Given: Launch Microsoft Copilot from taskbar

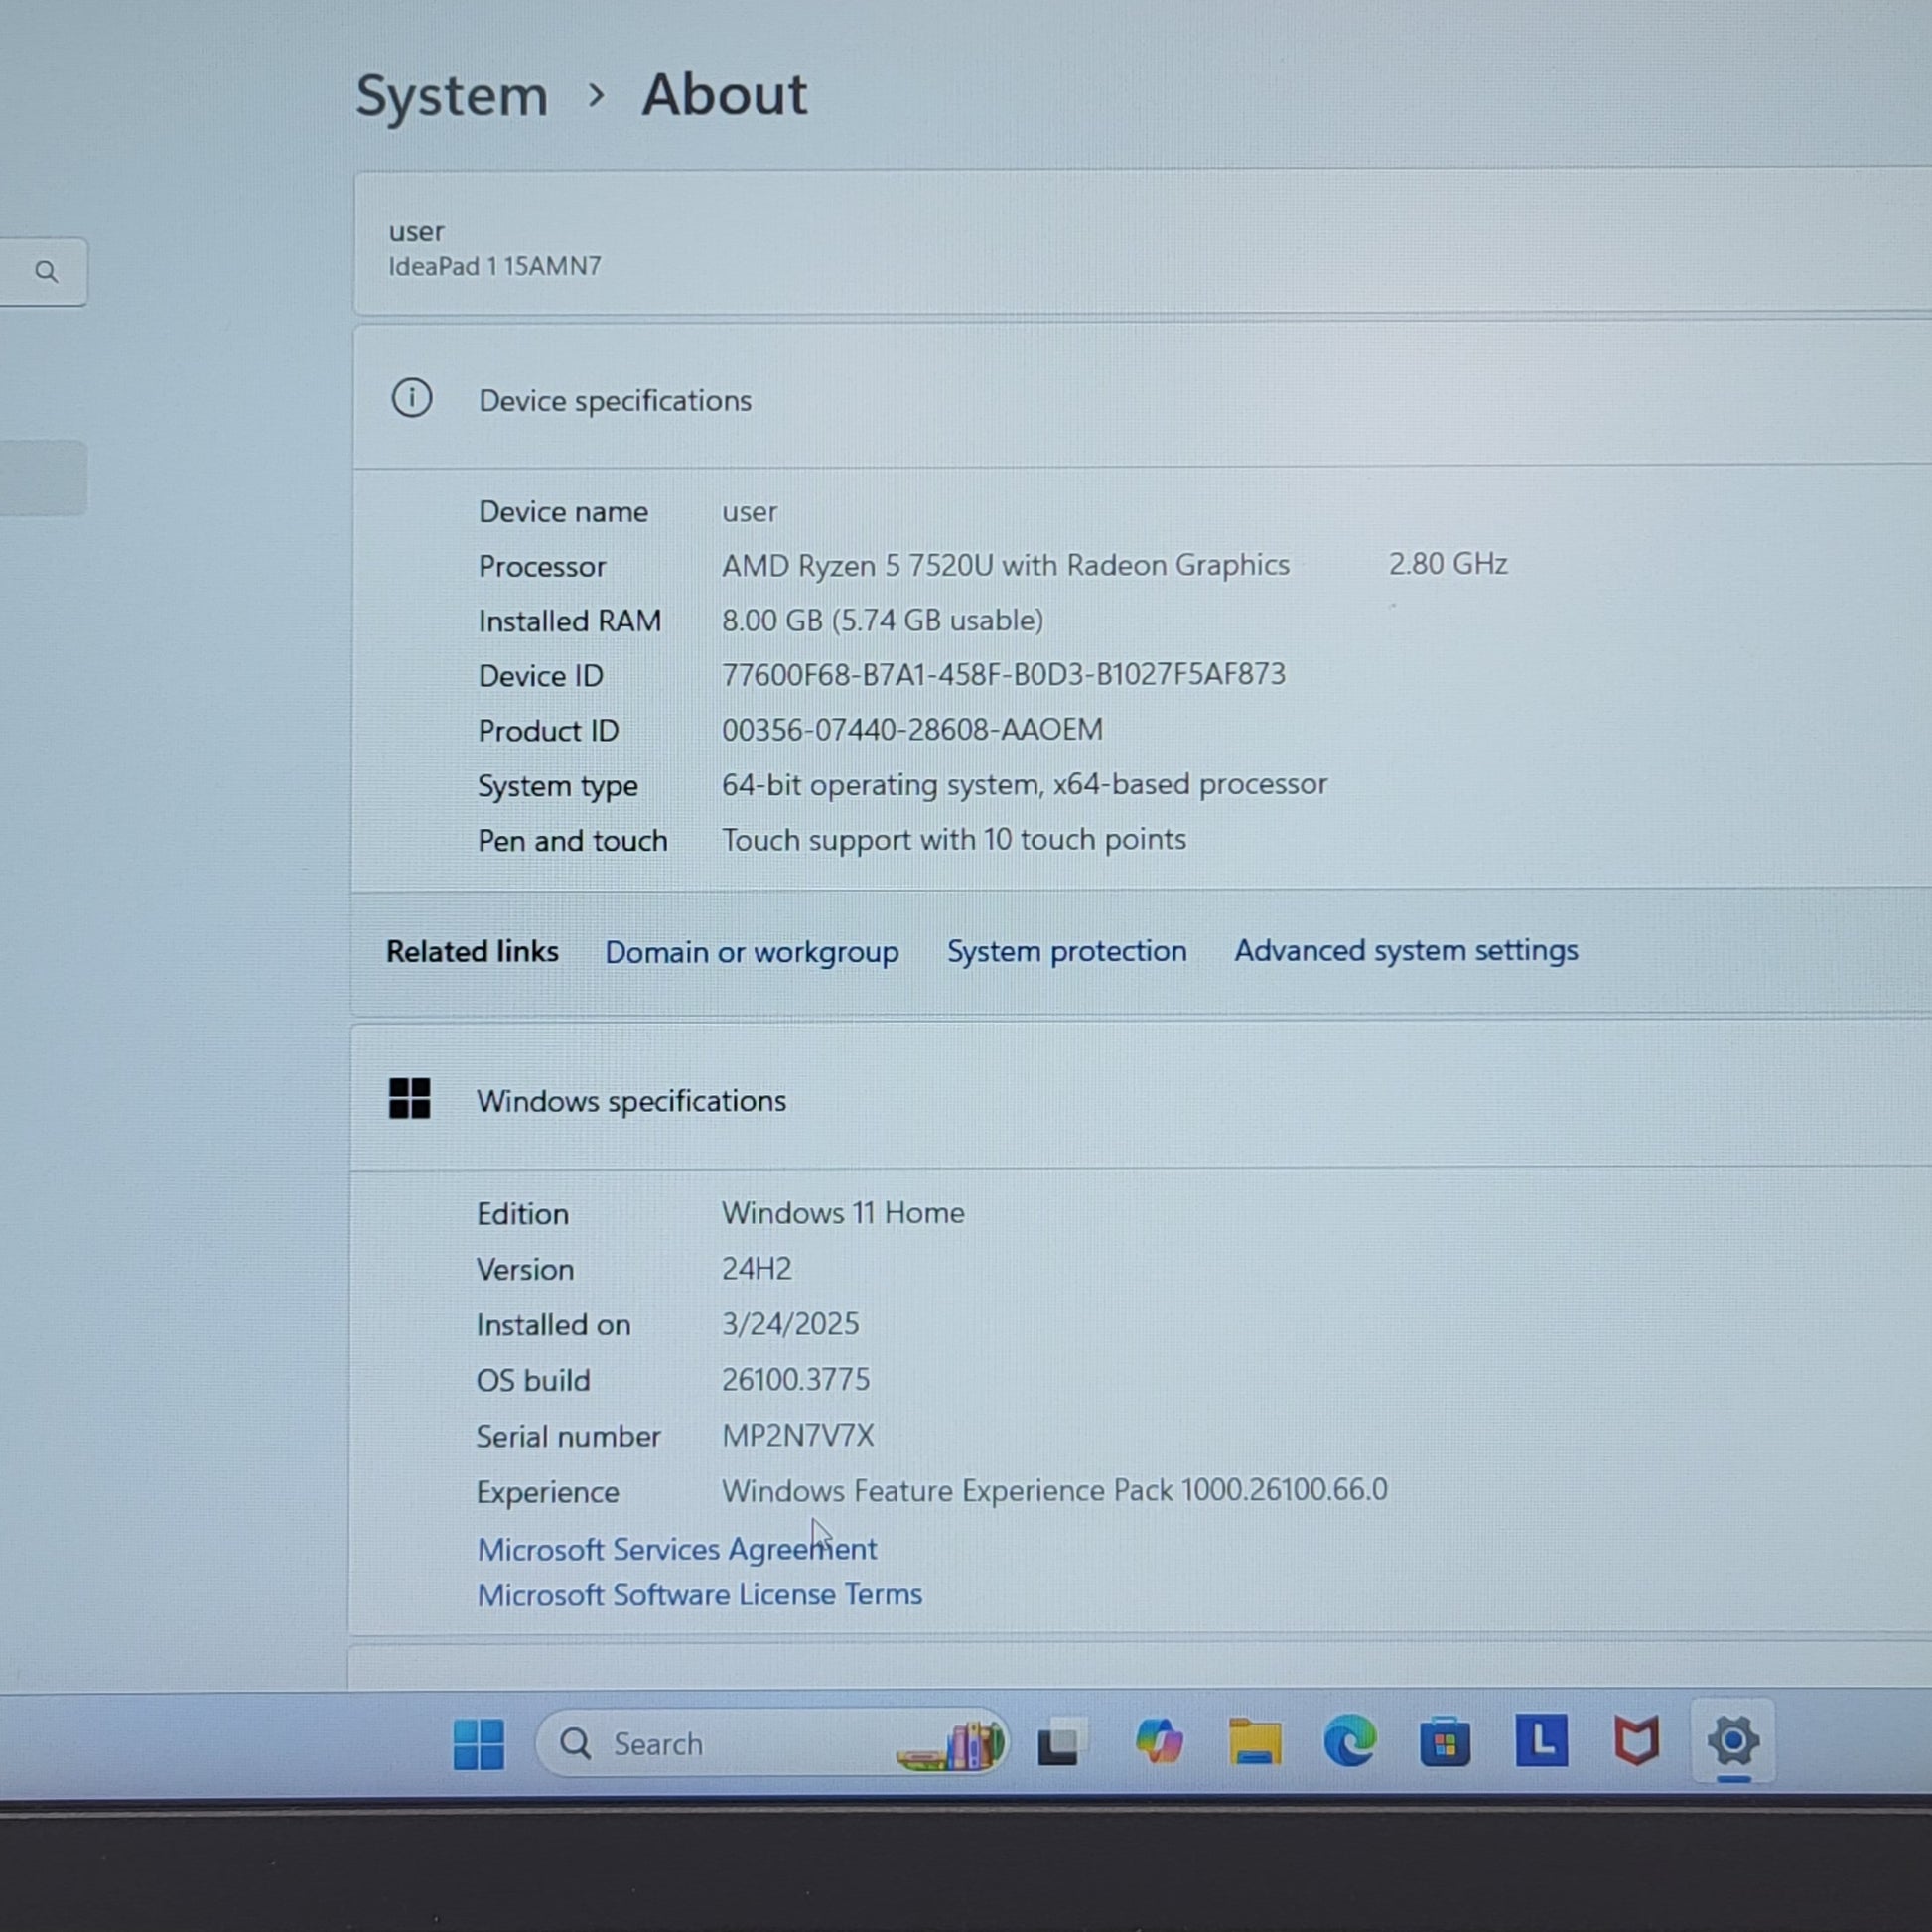Looking at the screenshot, I should click(x=1158, y=1742).
